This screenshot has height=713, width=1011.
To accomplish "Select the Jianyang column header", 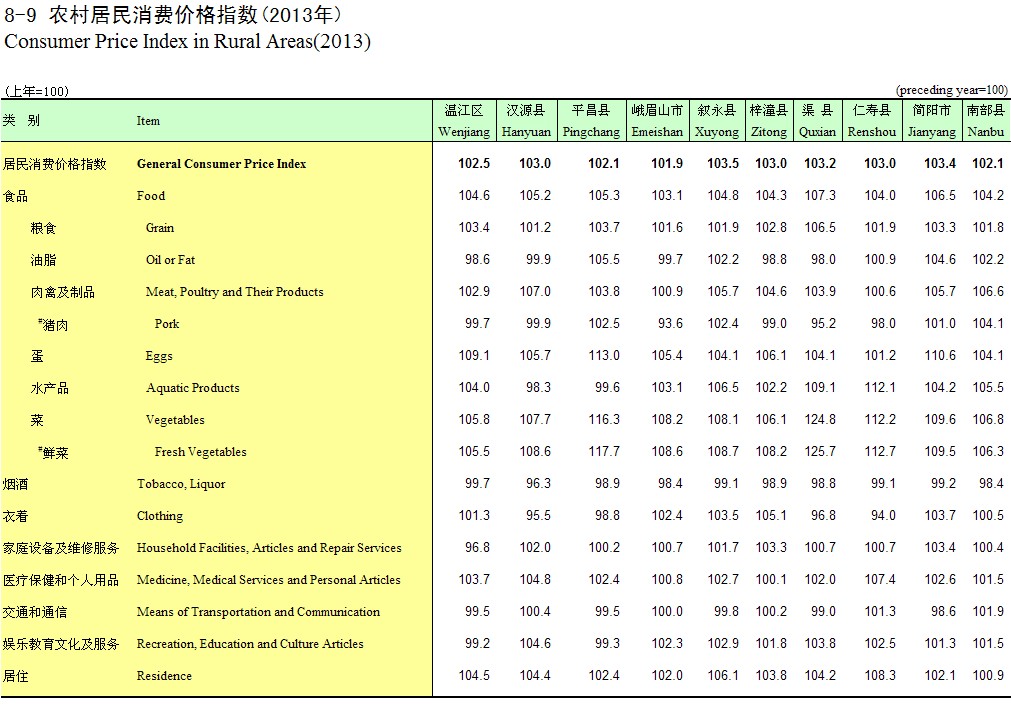I will pos(932,121).
